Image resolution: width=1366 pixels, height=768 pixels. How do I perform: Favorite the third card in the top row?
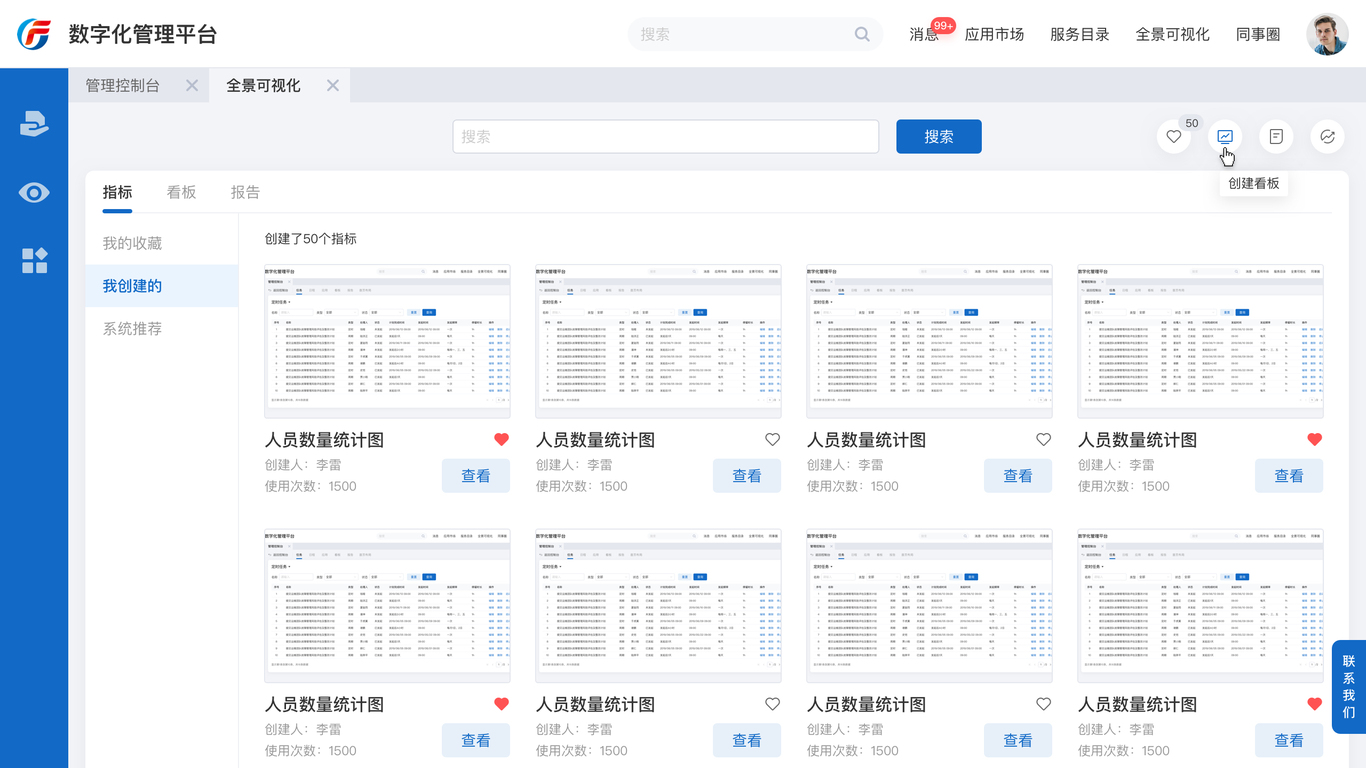click(x=1044, y=439)
